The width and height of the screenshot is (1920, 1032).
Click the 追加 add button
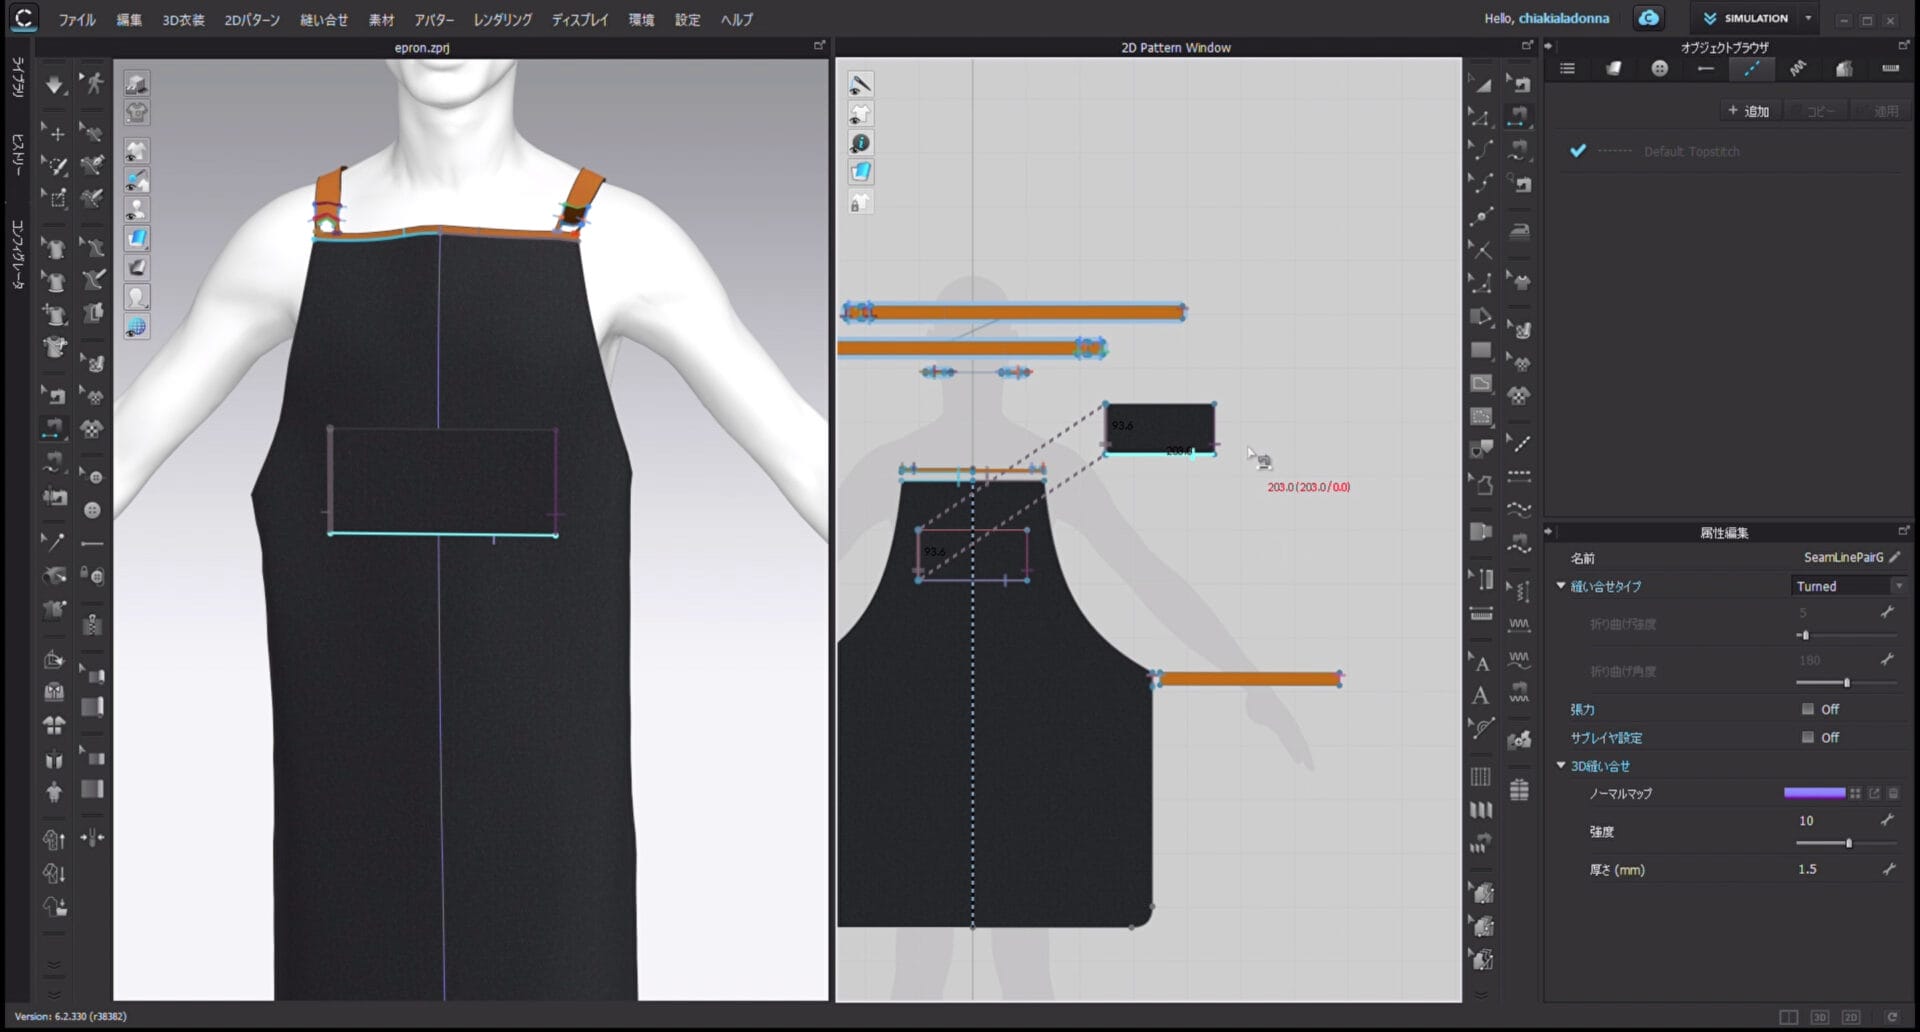[x=1749, y=111]
